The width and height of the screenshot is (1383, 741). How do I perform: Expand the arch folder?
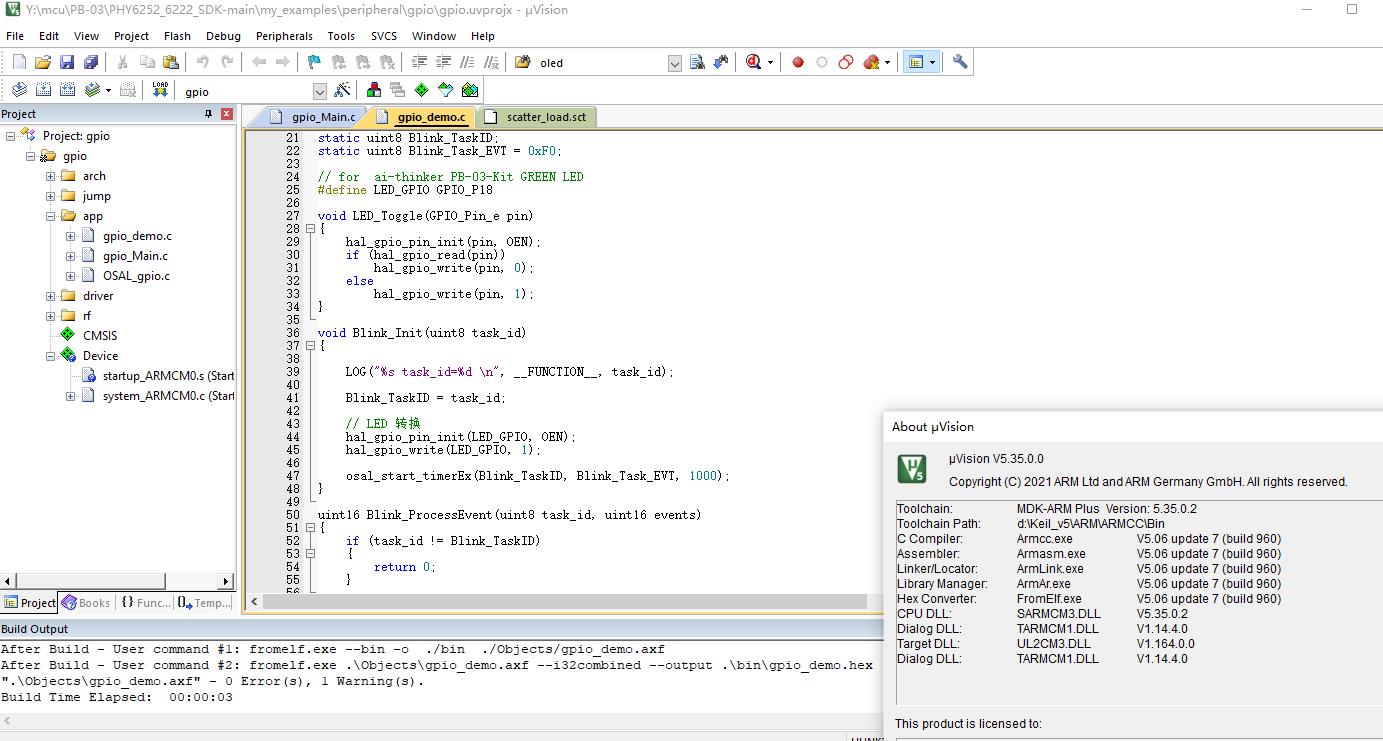pyautogui.click(x=50, y=176)
